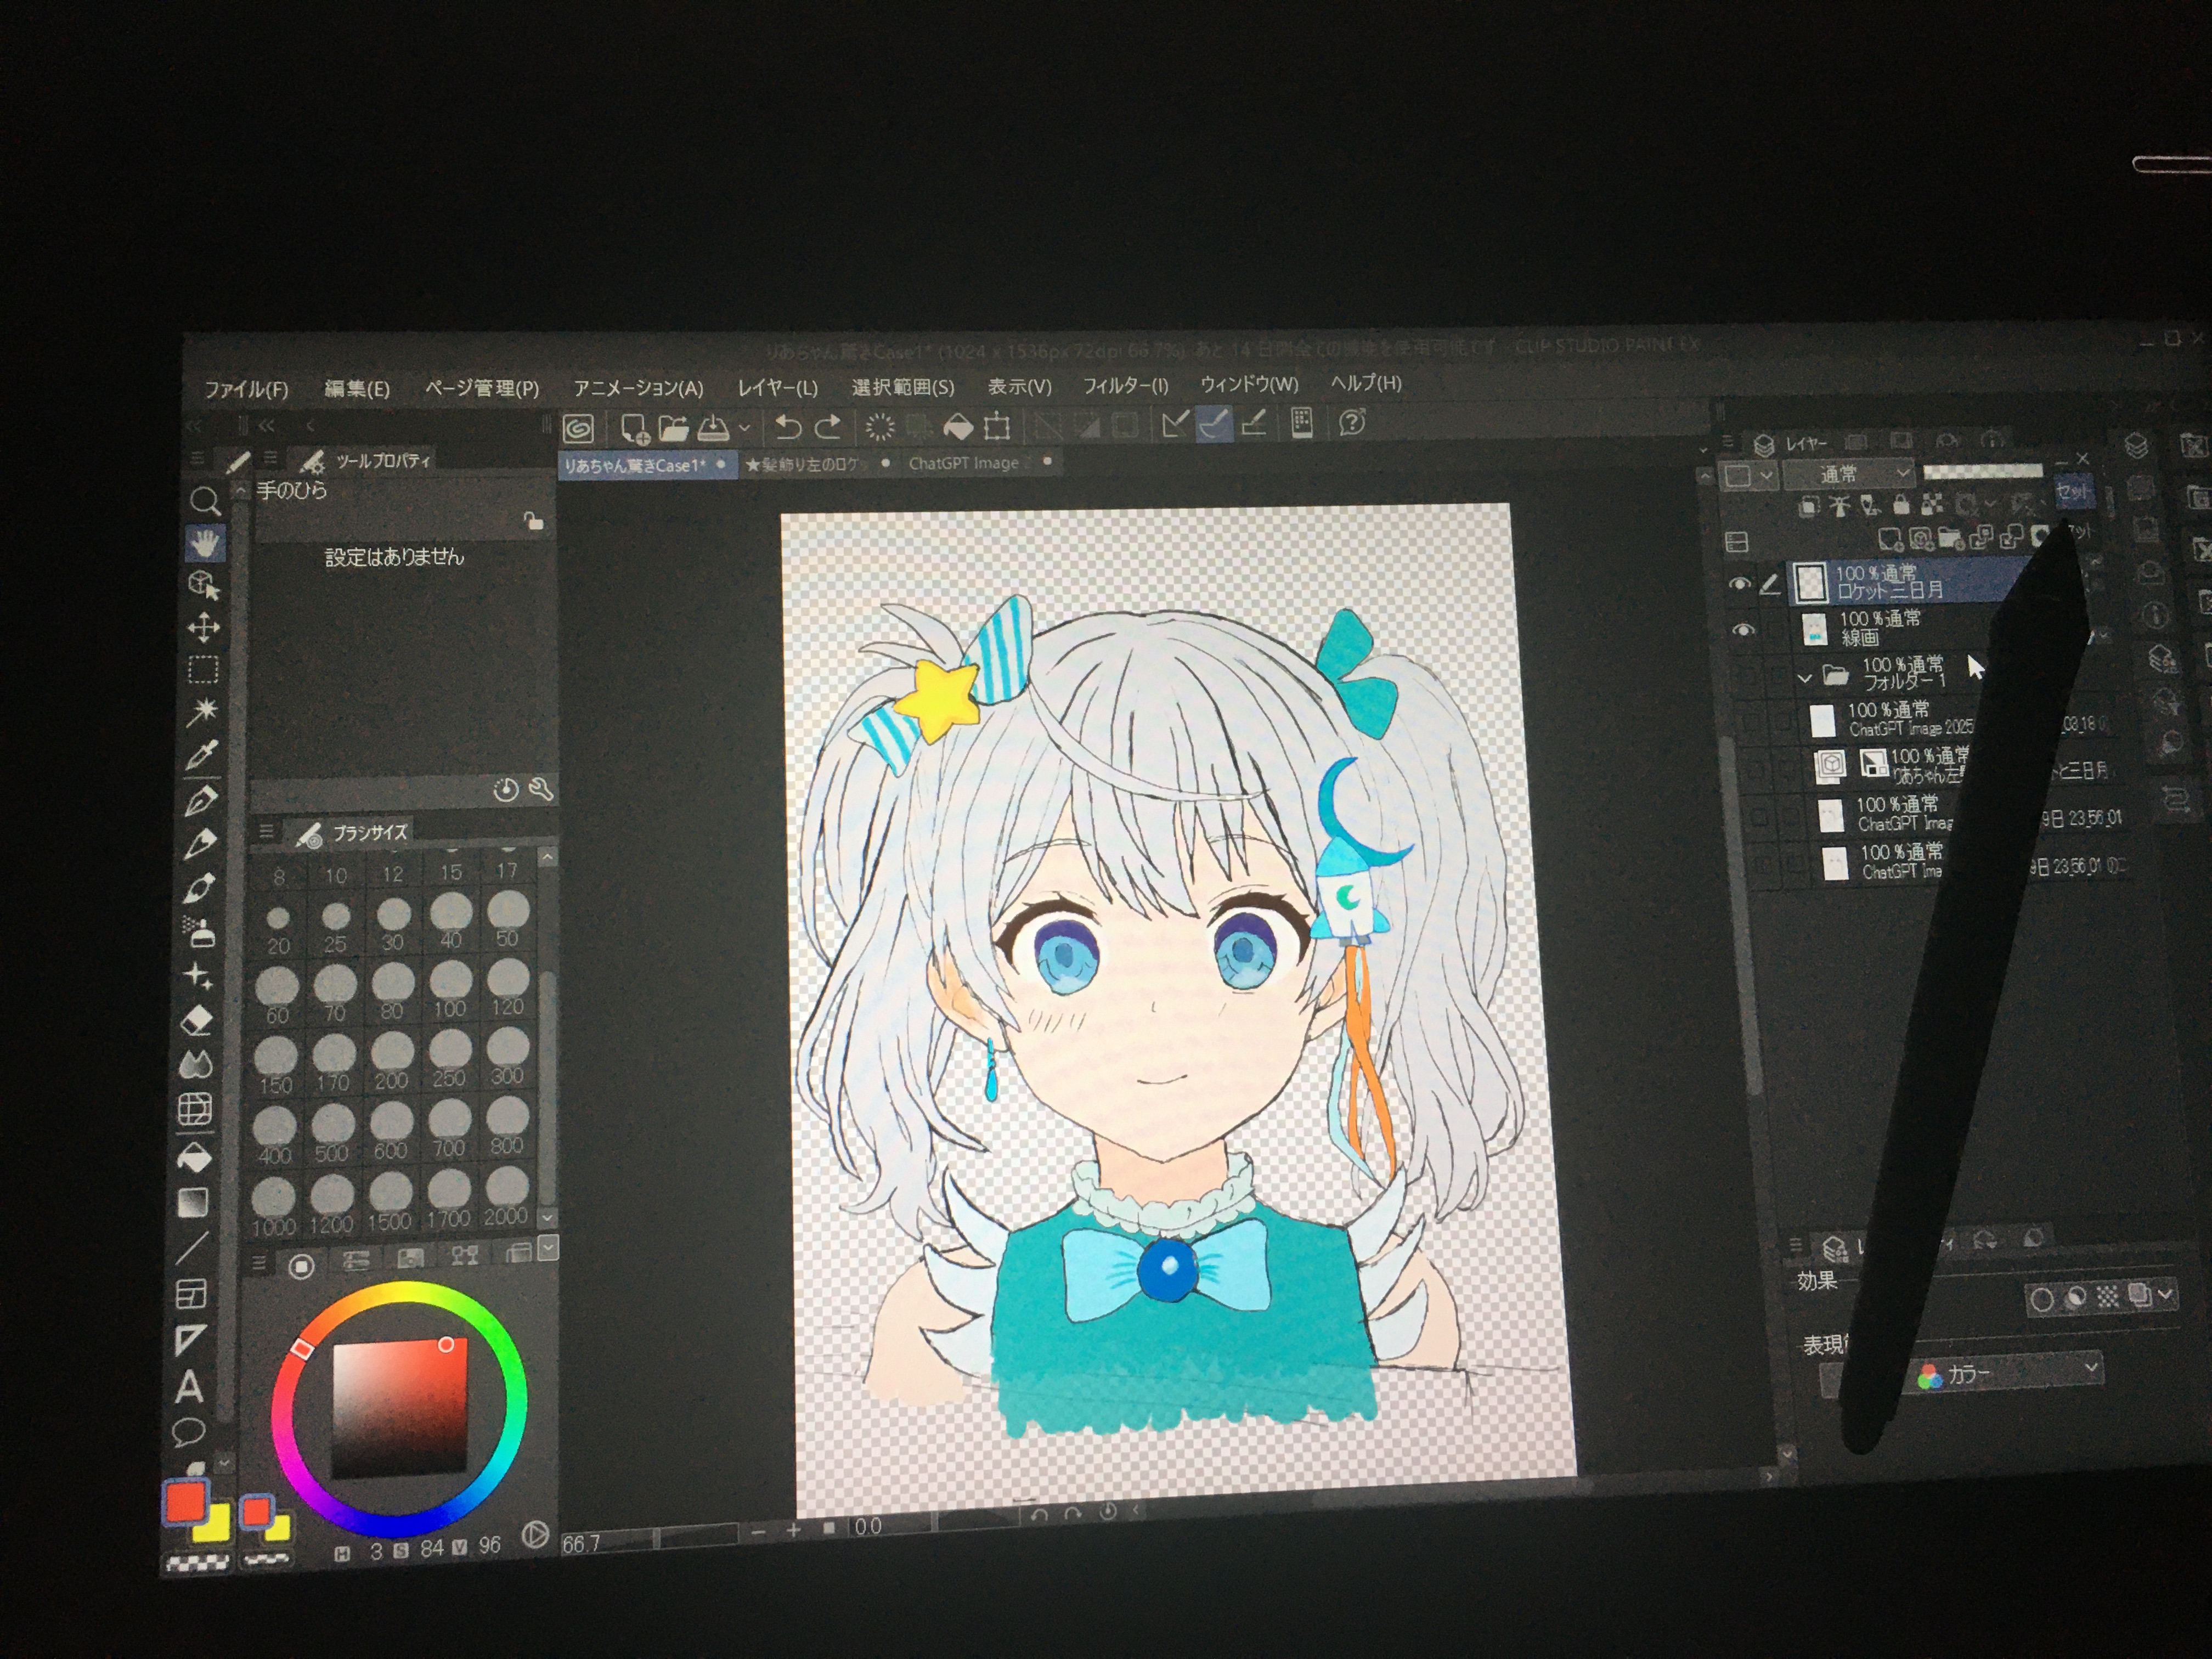Select the Zoom magnifier tool
This screenshot has height=1659, width=2212.
tap(204, 501)
